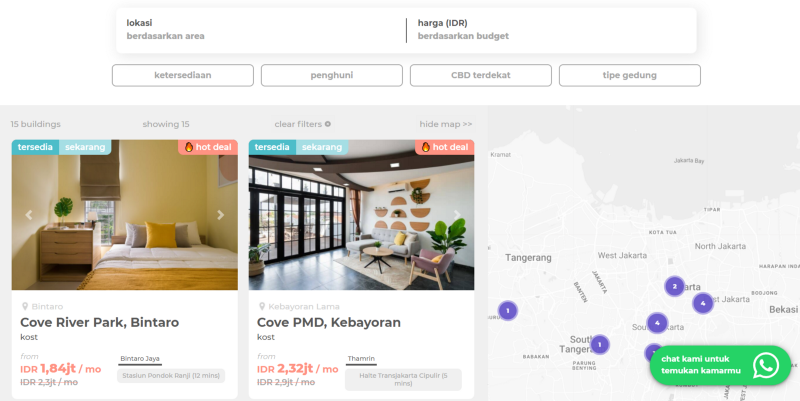800x401 pixels.
Task: Open the lokasi berdasarkan area field
Action: tap(261, 30)
